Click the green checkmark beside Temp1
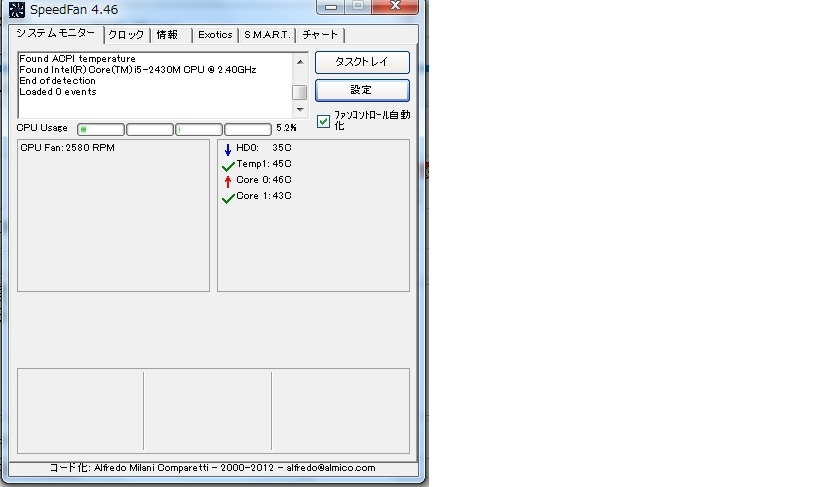The image size is (819, 487). pos(228,167)
